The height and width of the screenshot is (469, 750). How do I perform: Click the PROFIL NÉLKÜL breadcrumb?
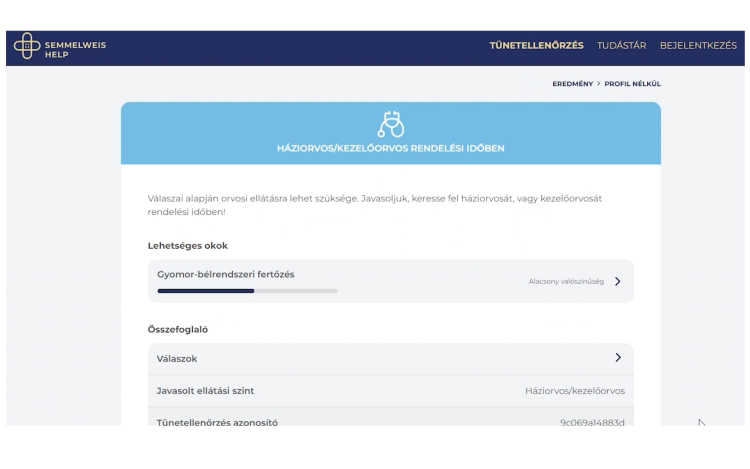(x=632, y=84)
